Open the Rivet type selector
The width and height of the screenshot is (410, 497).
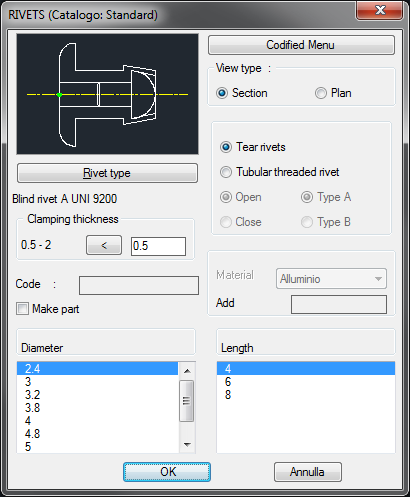107,173
